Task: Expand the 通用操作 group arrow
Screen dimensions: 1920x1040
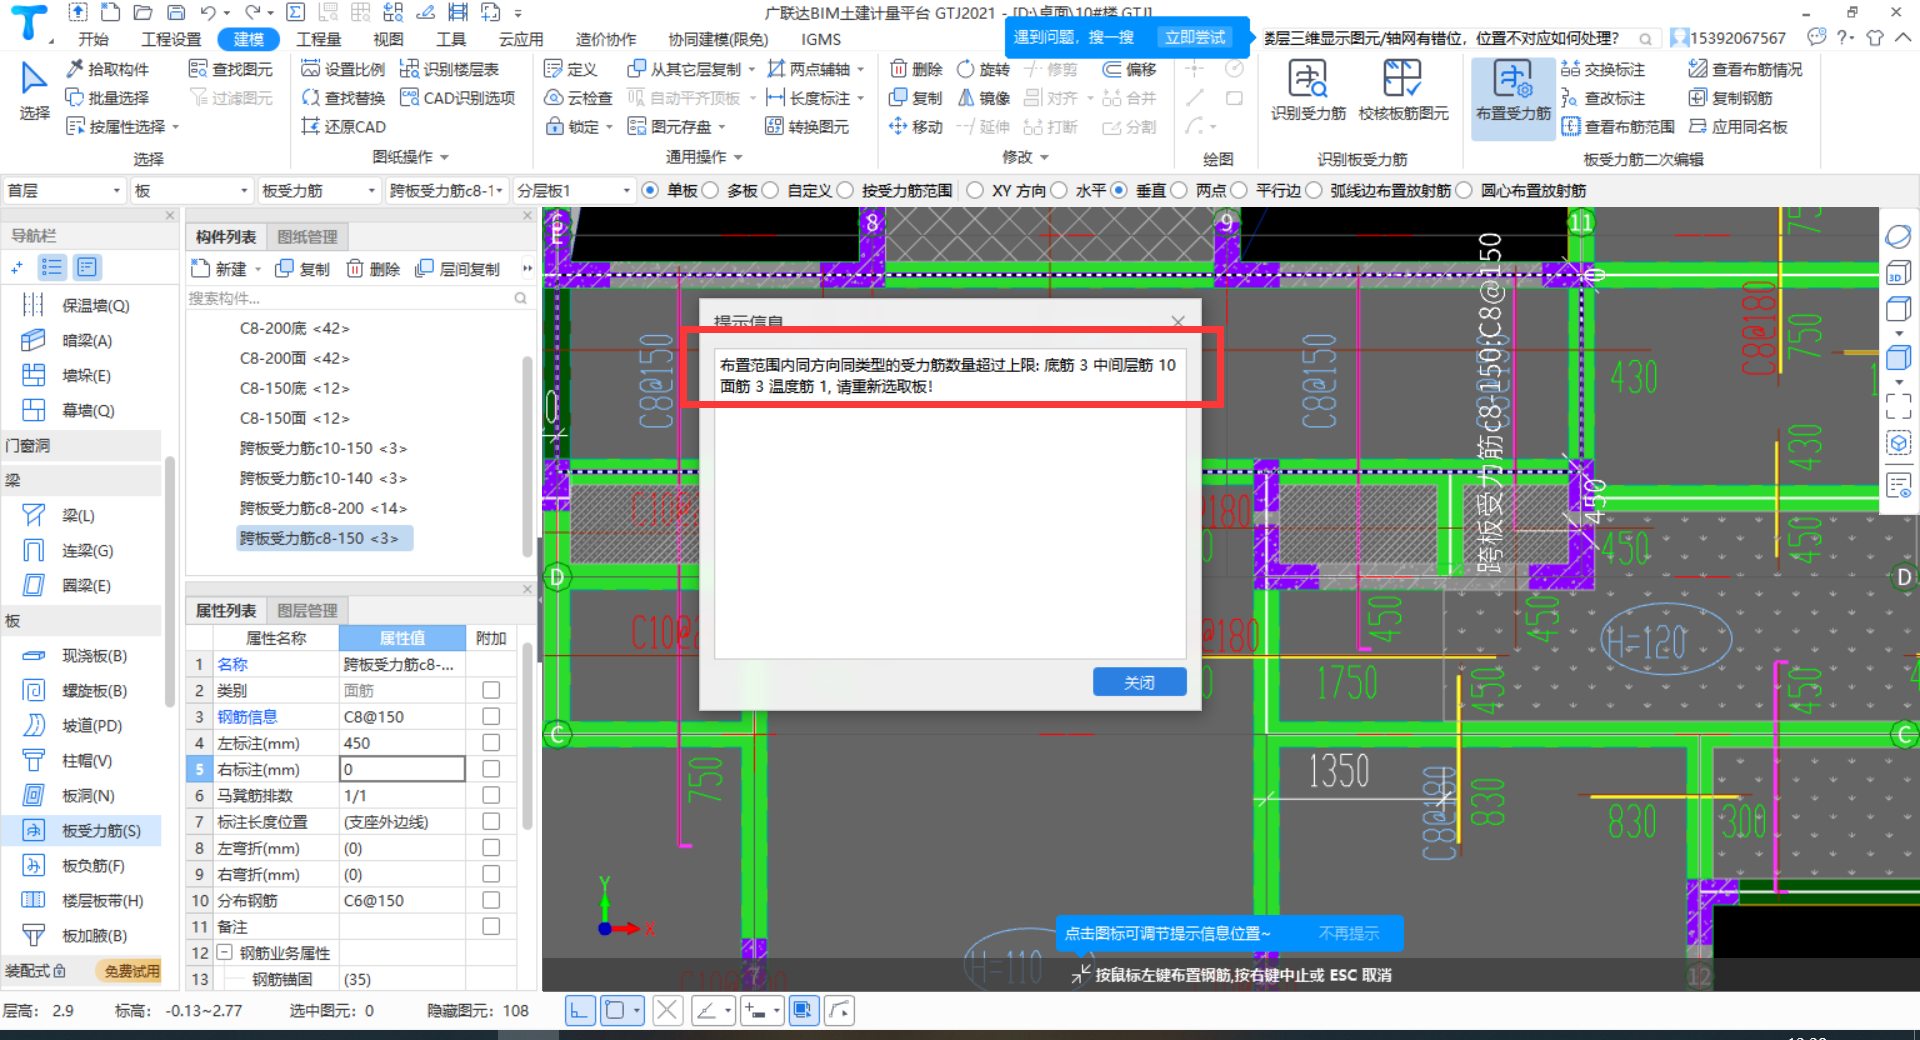Action: click(x=738, y=157)
